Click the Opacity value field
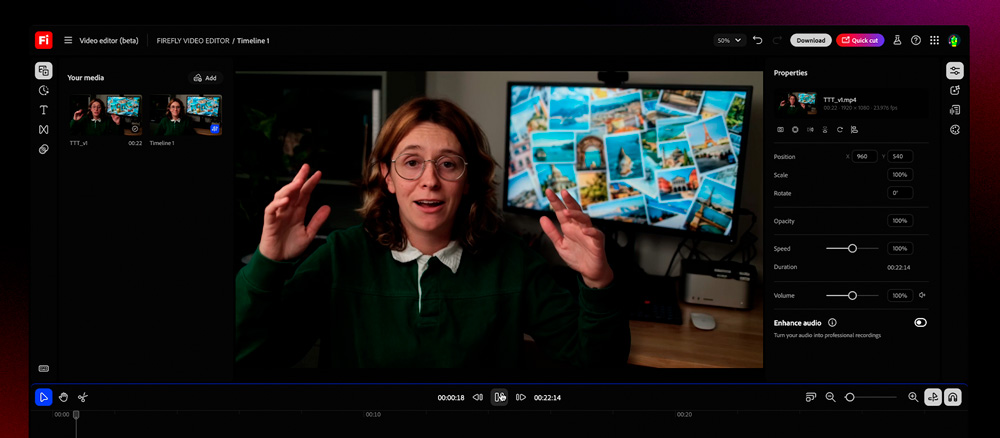 [900, 221]
